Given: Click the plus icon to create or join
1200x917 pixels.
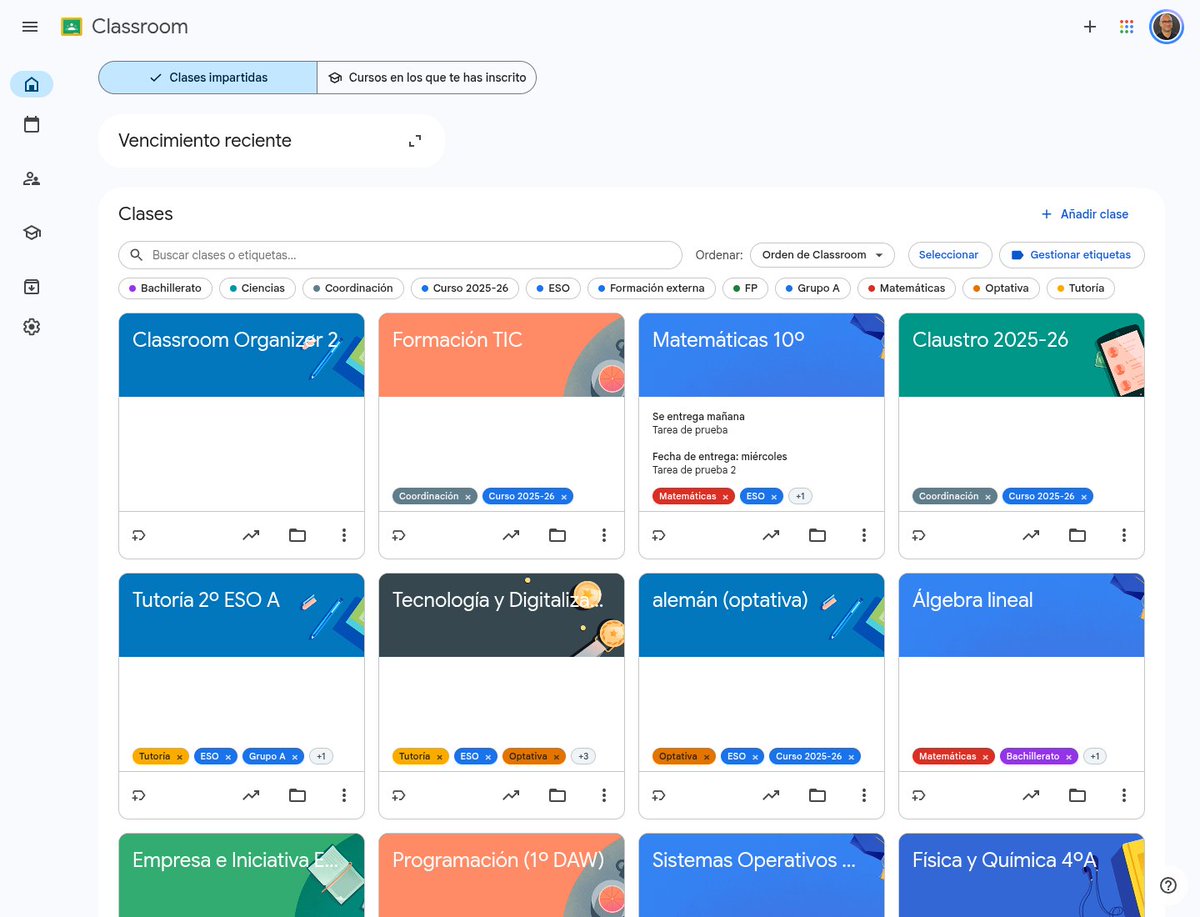Looking at the screenshot, I should pyautogui.click(x=1090, y=27).
